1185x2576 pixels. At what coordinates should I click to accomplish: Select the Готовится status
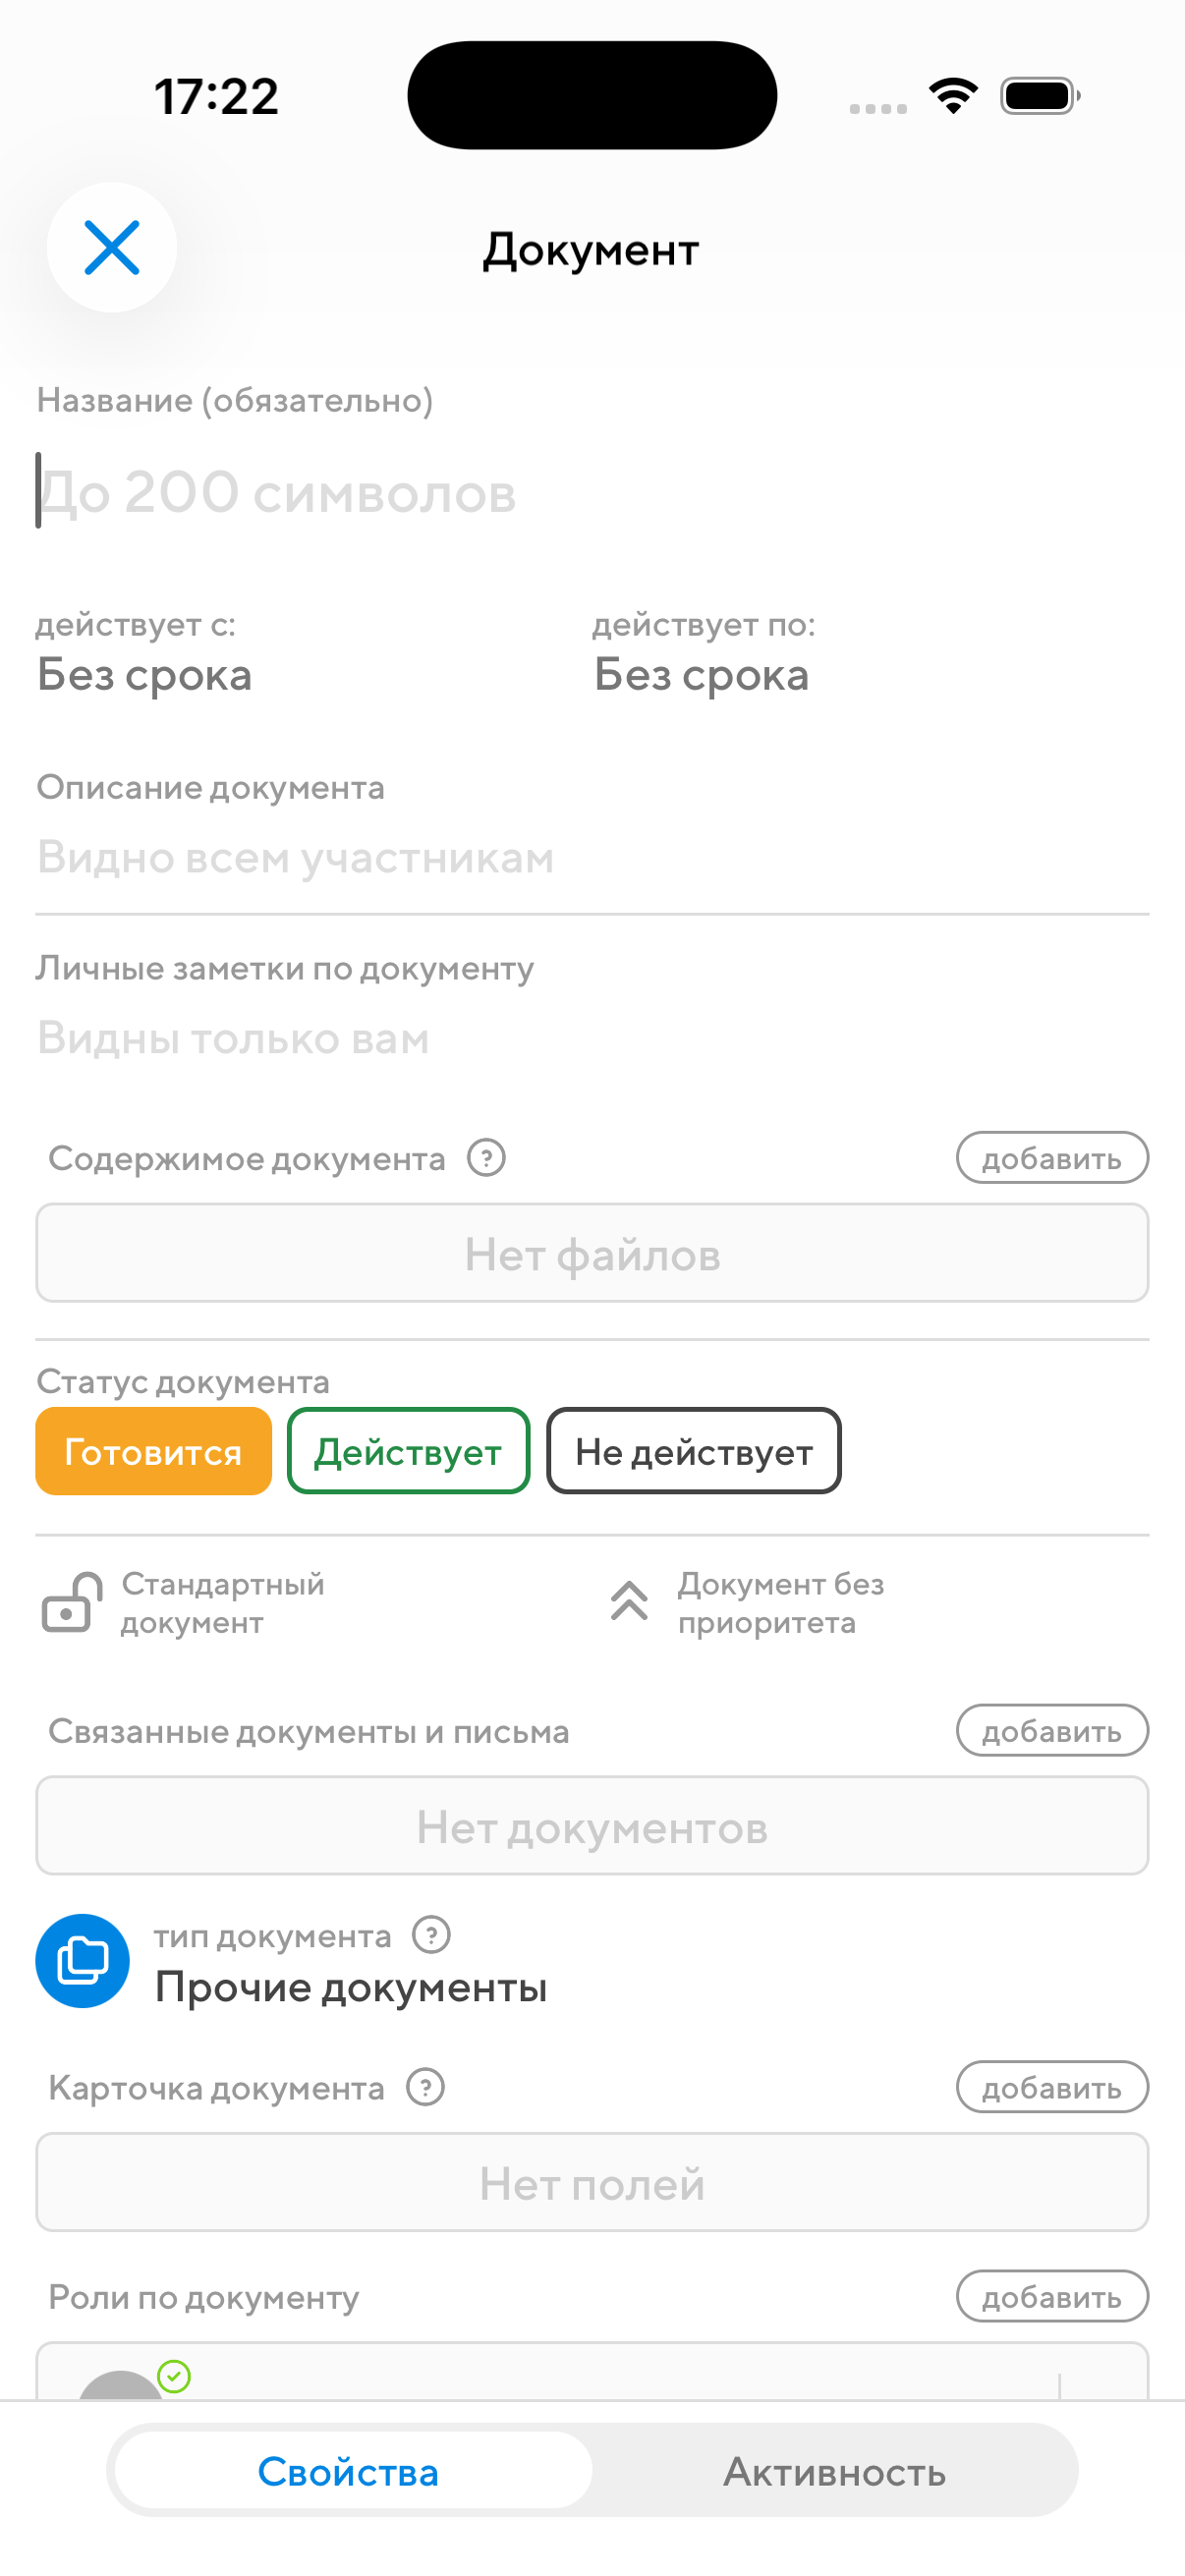(153, 1451)
